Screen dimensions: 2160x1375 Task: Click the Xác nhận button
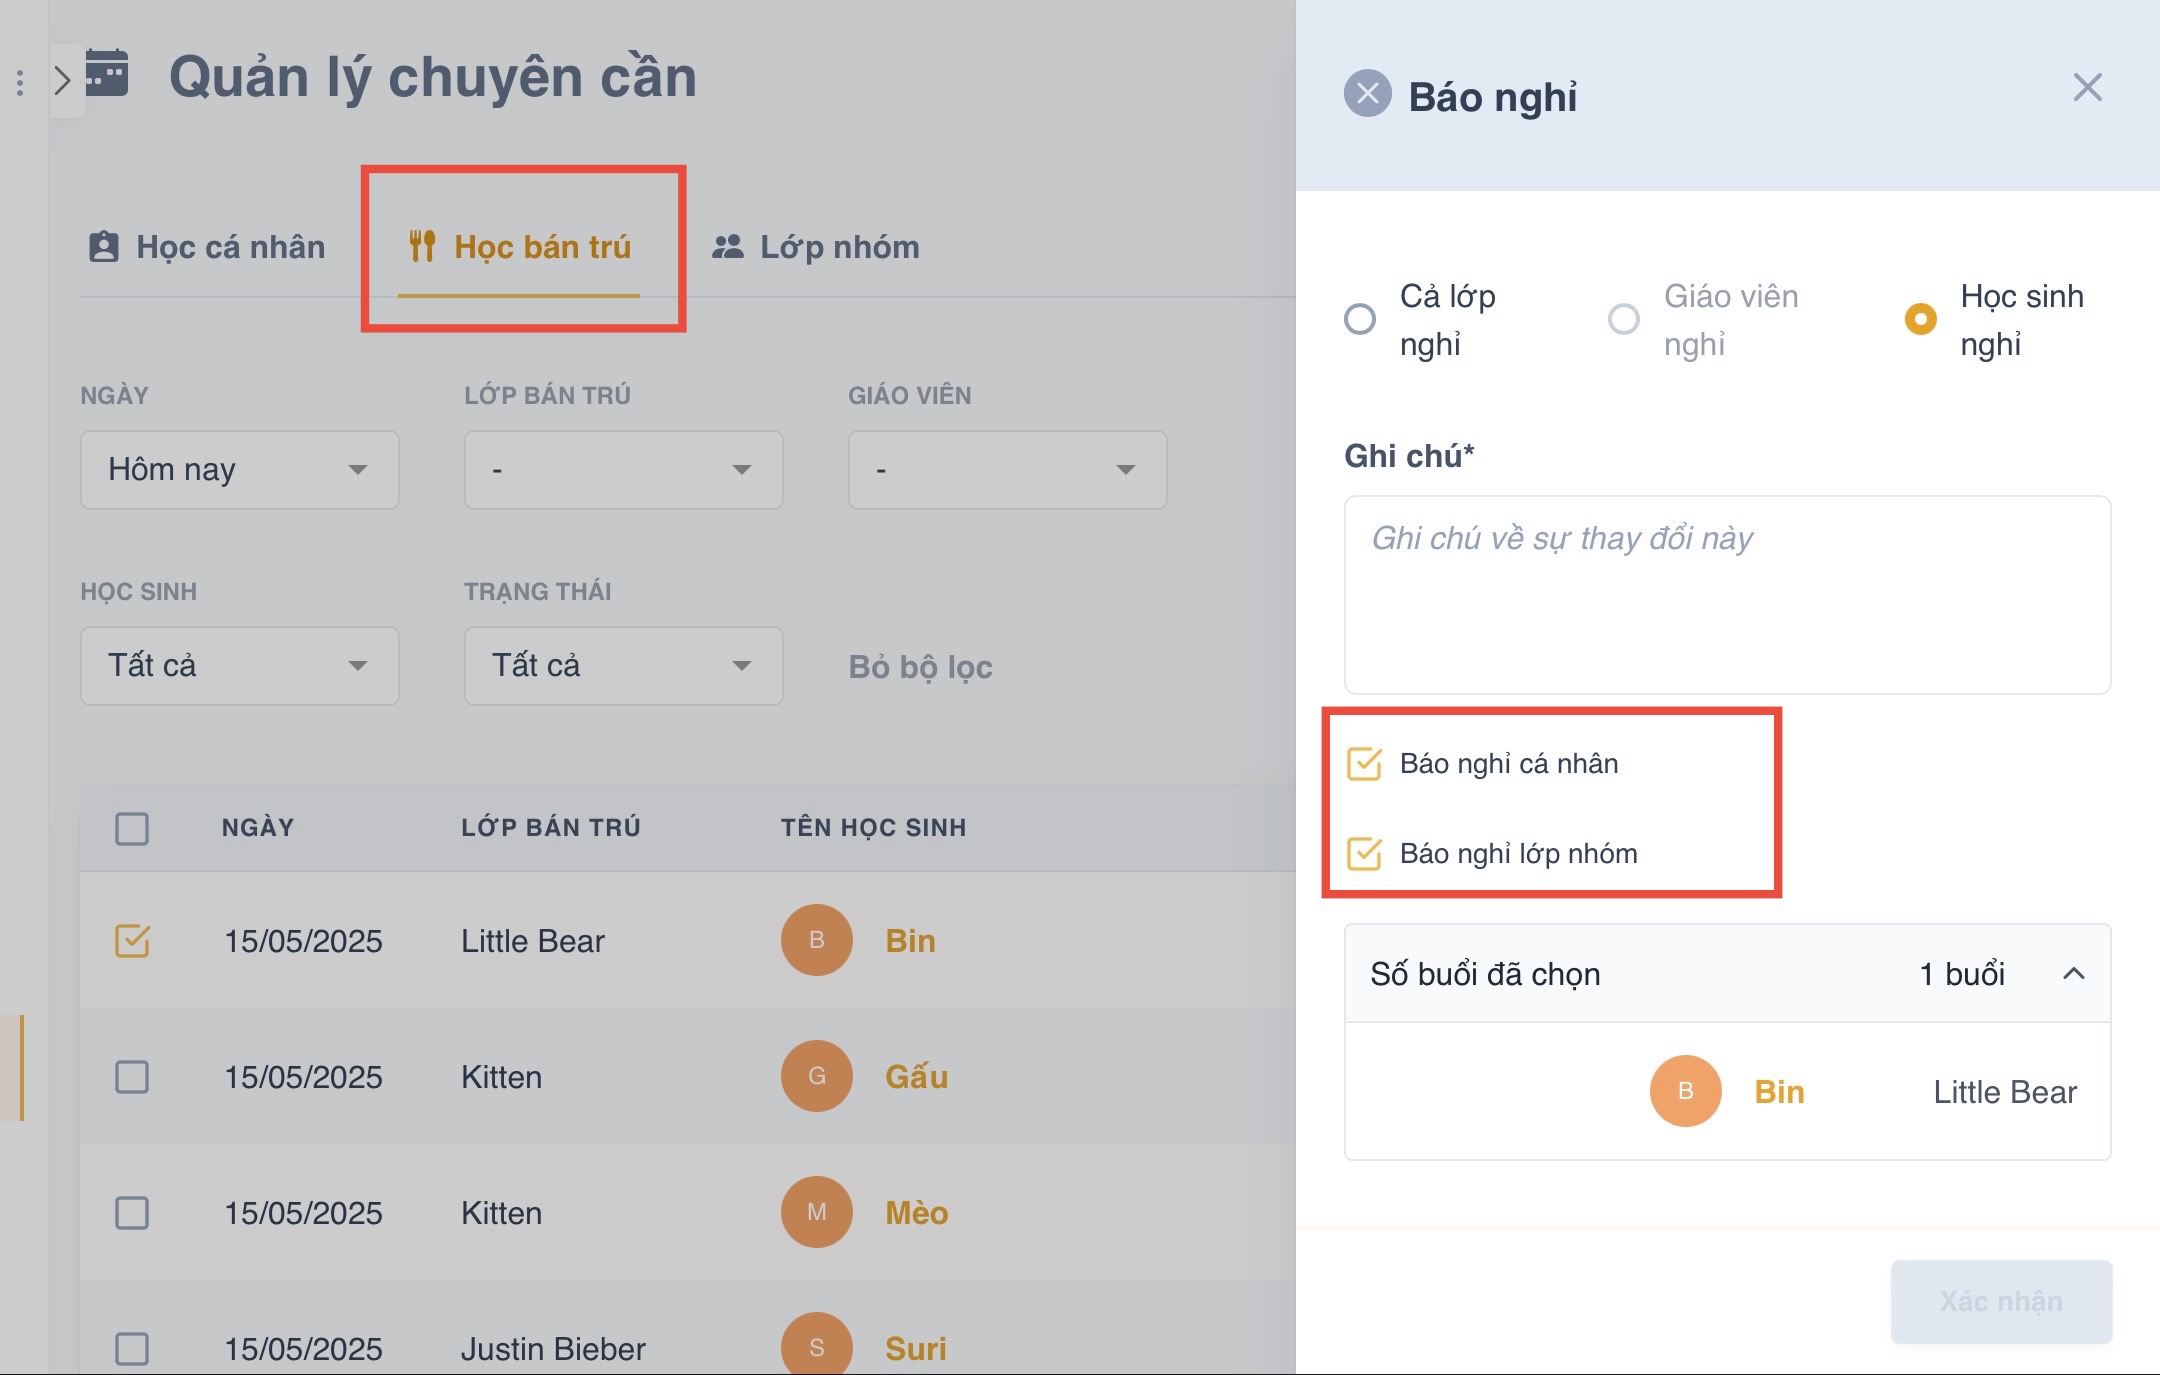coord(2001,1301)
